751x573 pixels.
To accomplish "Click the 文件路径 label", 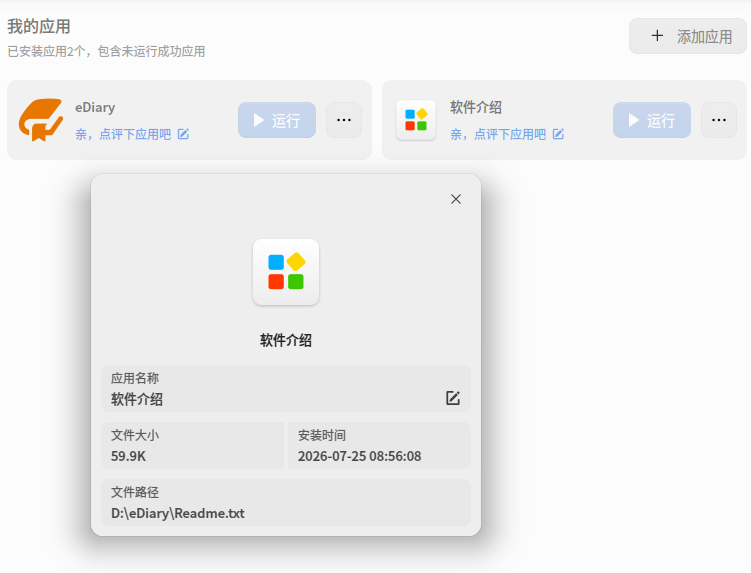I will (x=135, y=492).
